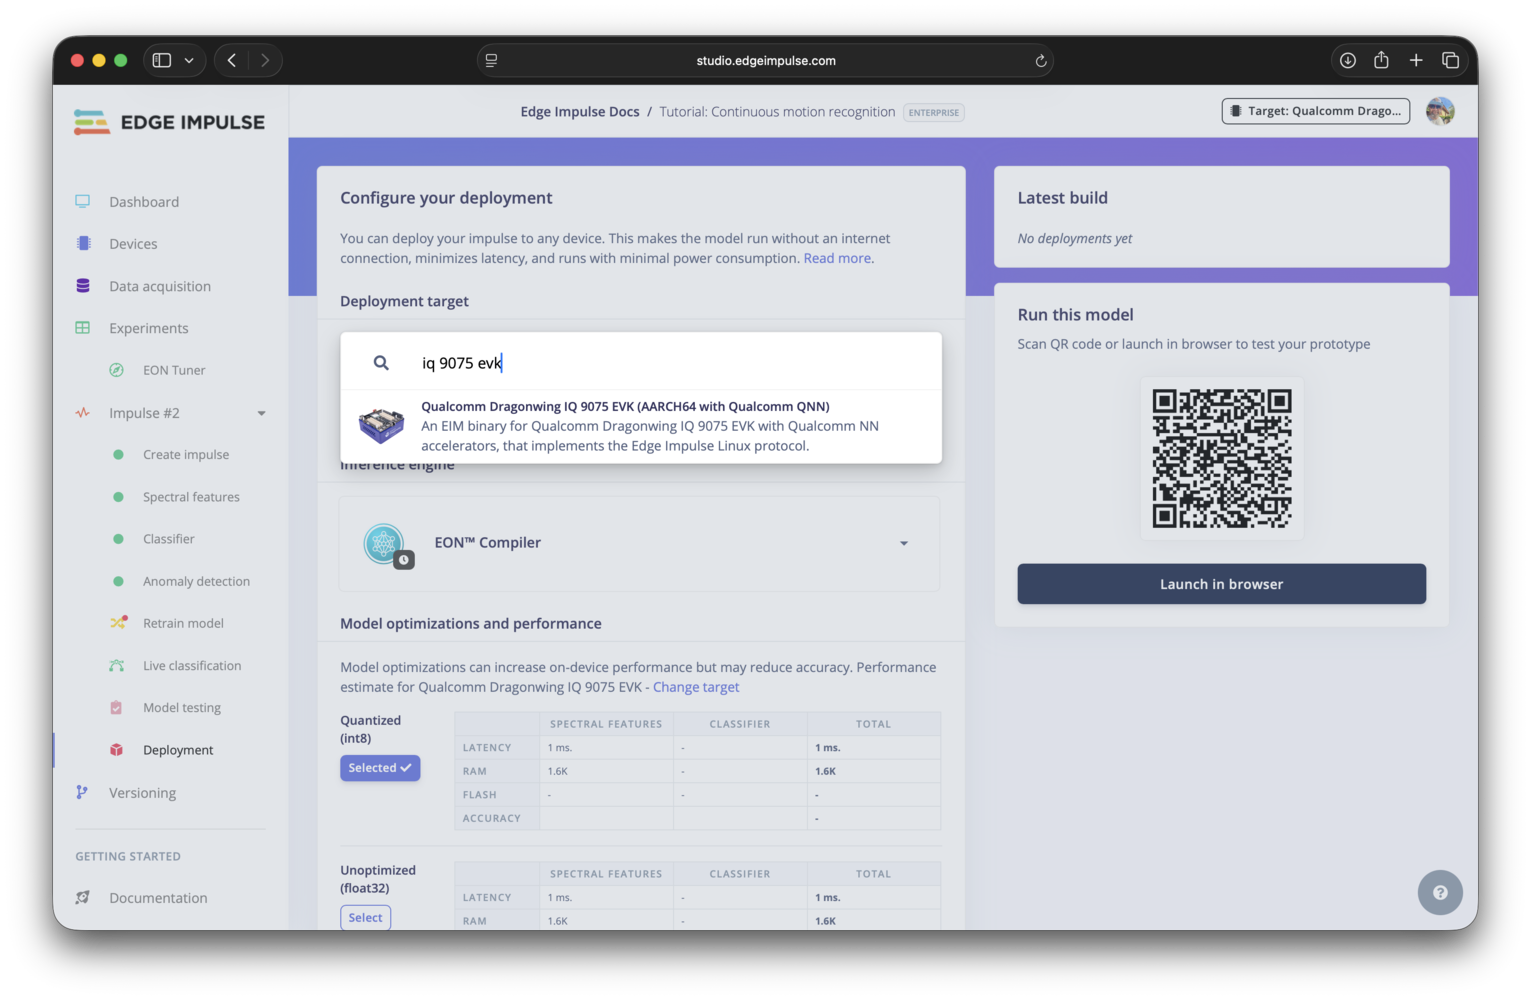Follow the Read more link
Image resolution: width=1531 pixels, height=1000 pixels.
pyautogui.click(x=837, y=258)
